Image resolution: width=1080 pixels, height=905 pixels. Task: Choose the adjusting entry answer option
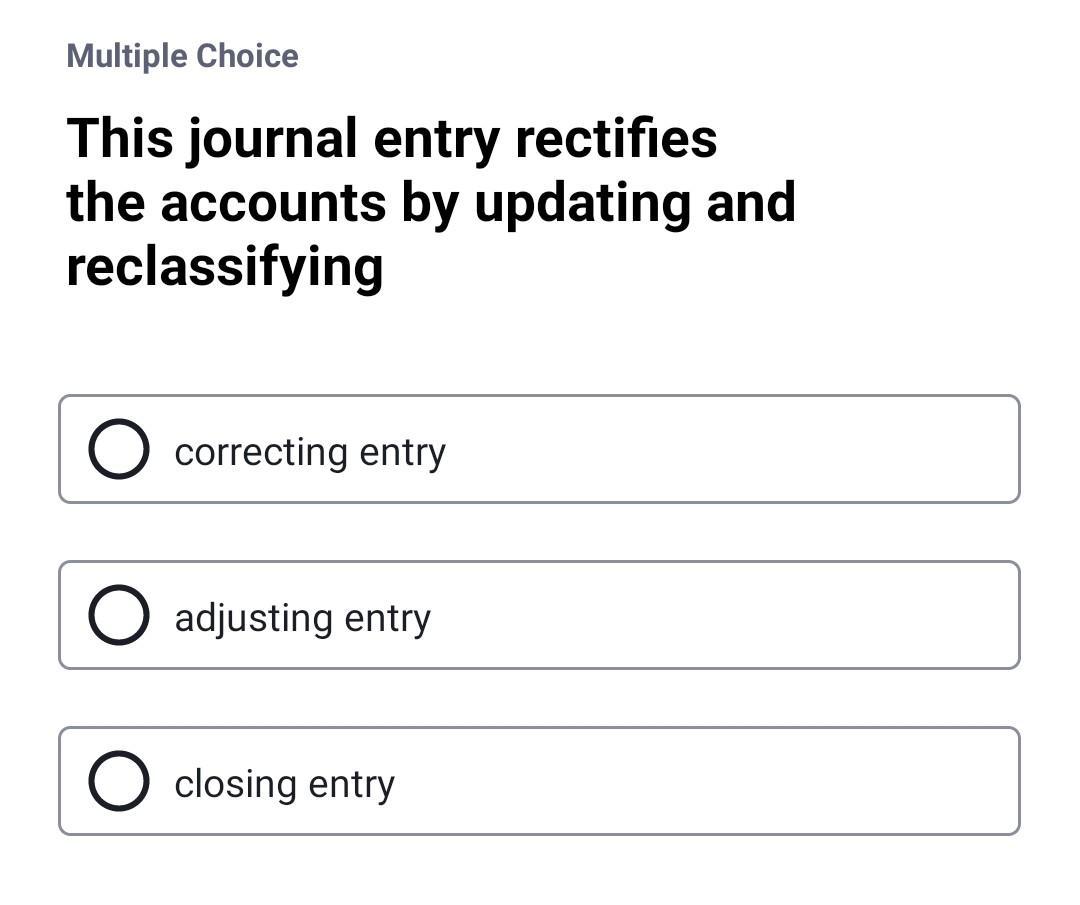click(540, 614)
